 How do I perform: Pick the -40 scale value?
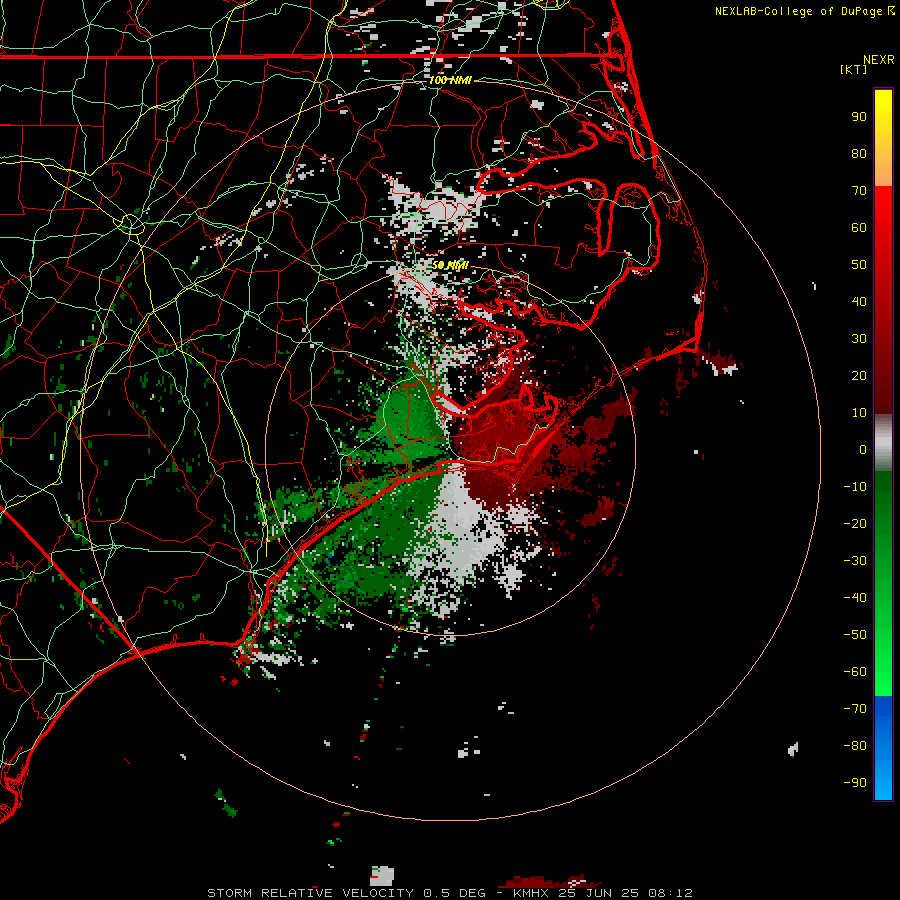pyautogui.click(x=855, y=598)
